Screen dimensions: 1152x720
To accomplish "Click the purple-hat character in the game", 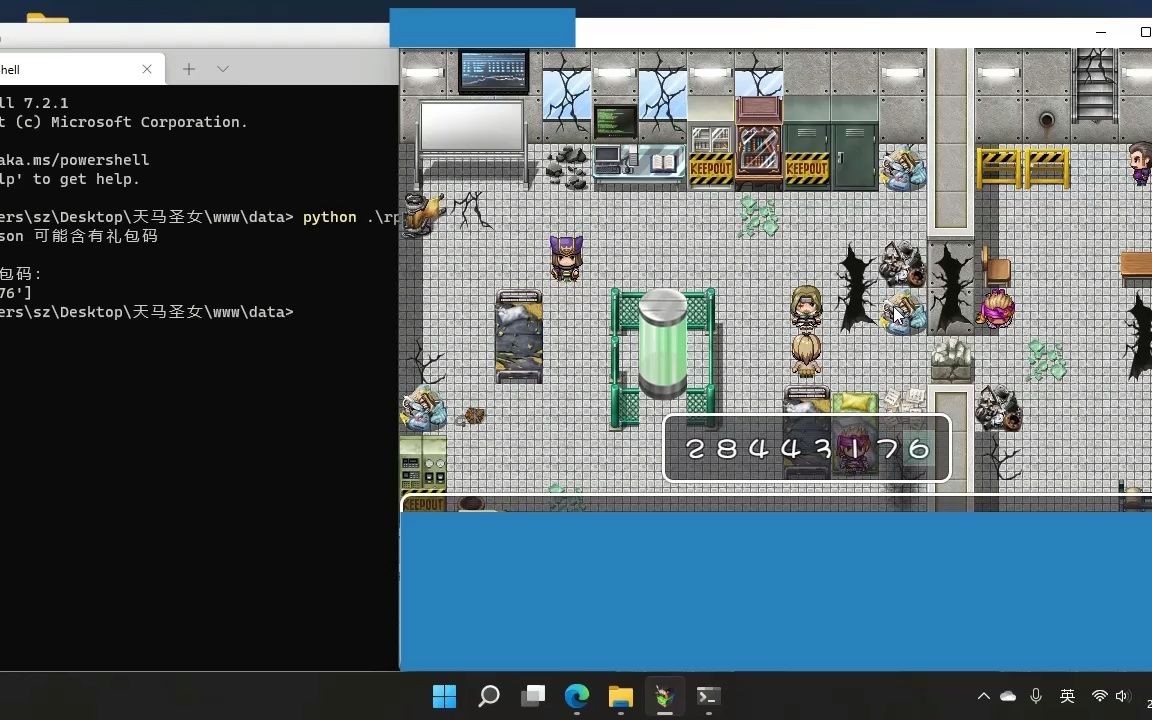I will click(x=566, y=258).
